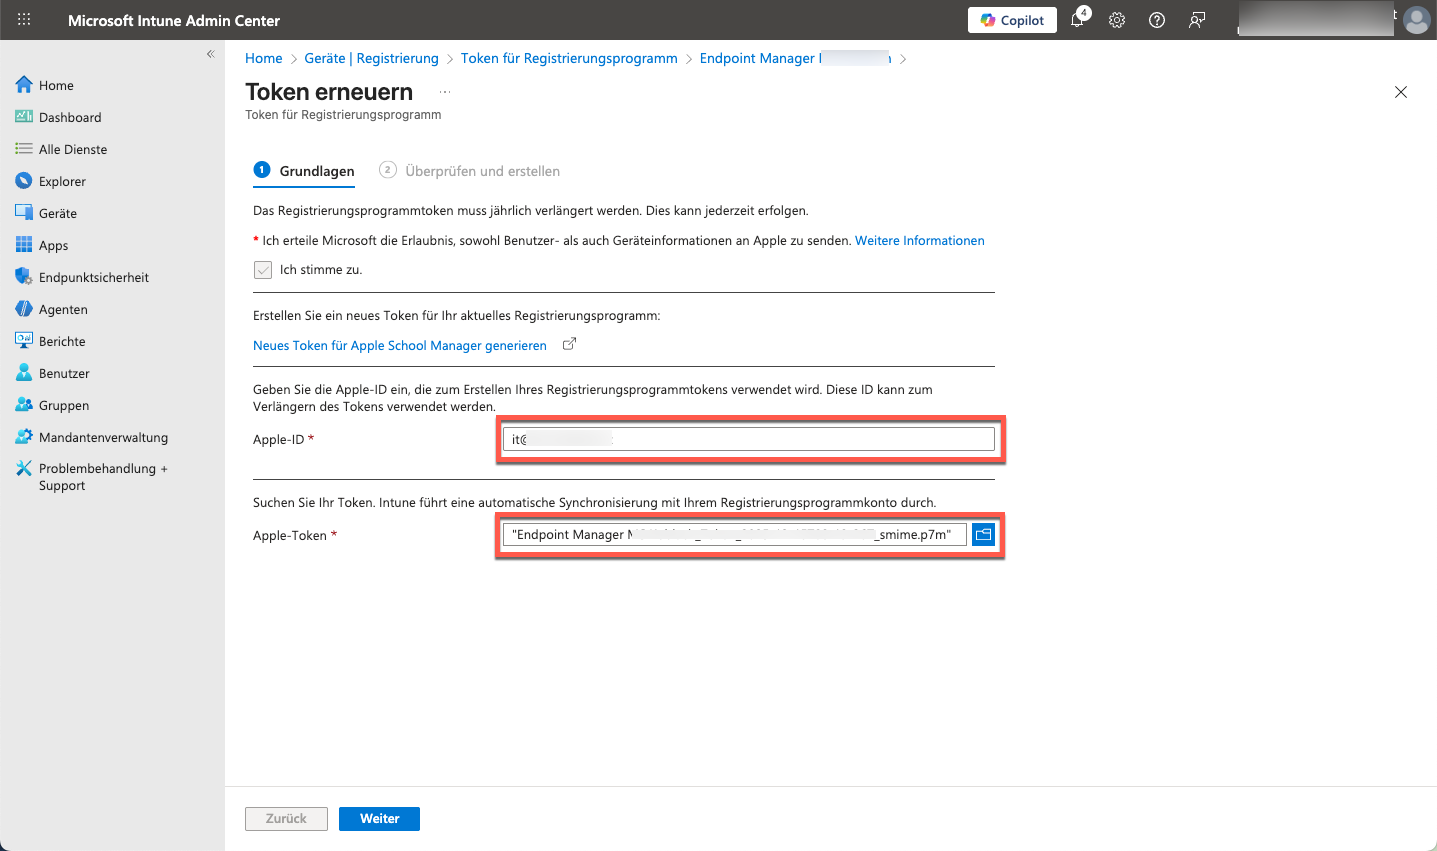
Task: Open the ellipsis menu beside Token erneuern
Action: click(445, 92)
